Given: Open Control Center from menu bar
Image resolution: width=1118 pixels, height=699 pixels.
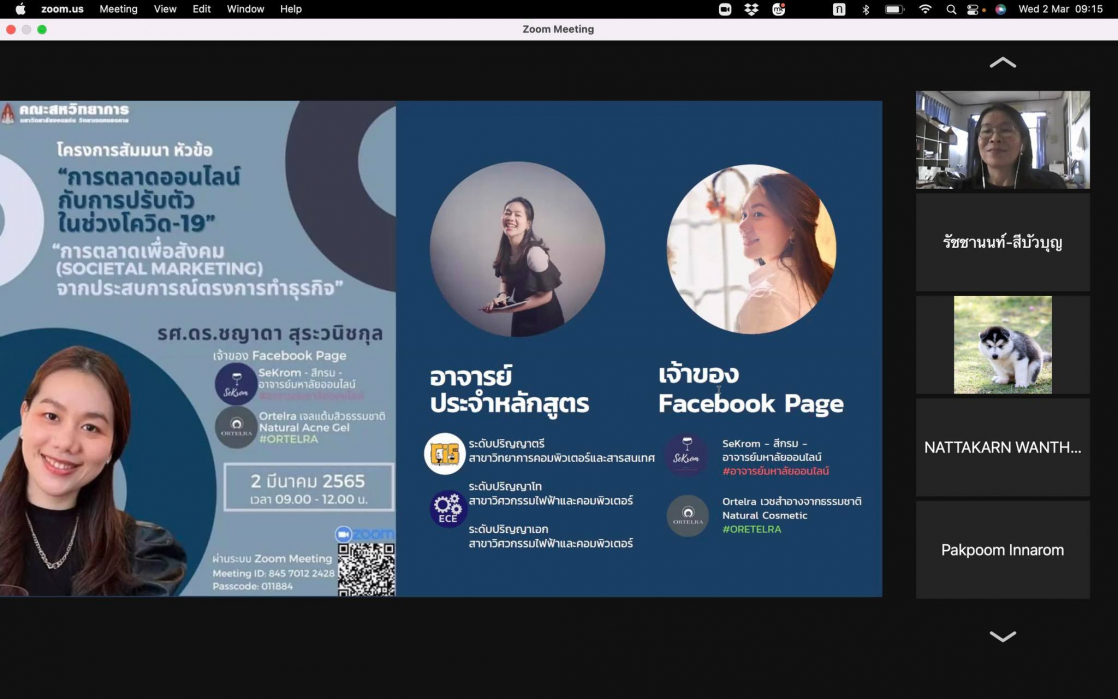Looking at the screenshot, I should pos(975,9).
